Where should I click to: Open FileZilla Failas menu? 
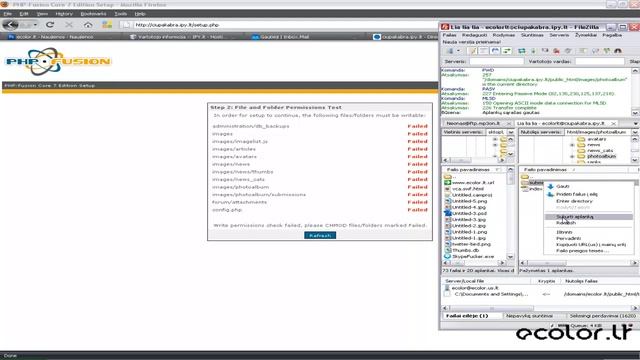coord(449,35)
